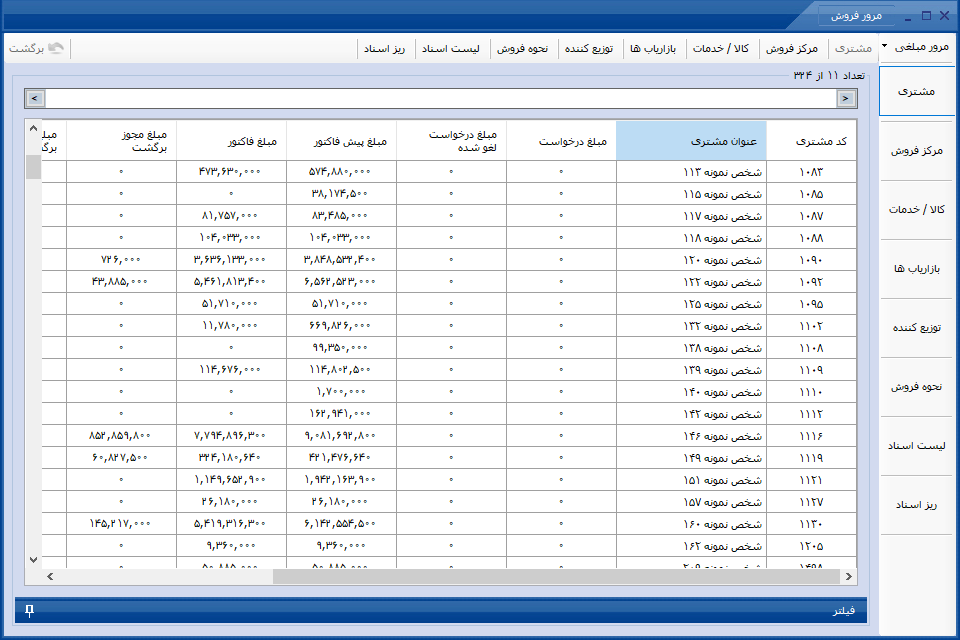Select توزیع کننده in the side panel
Image resolution: width=960 pixels, height=640 pixels.
[917, 328]
